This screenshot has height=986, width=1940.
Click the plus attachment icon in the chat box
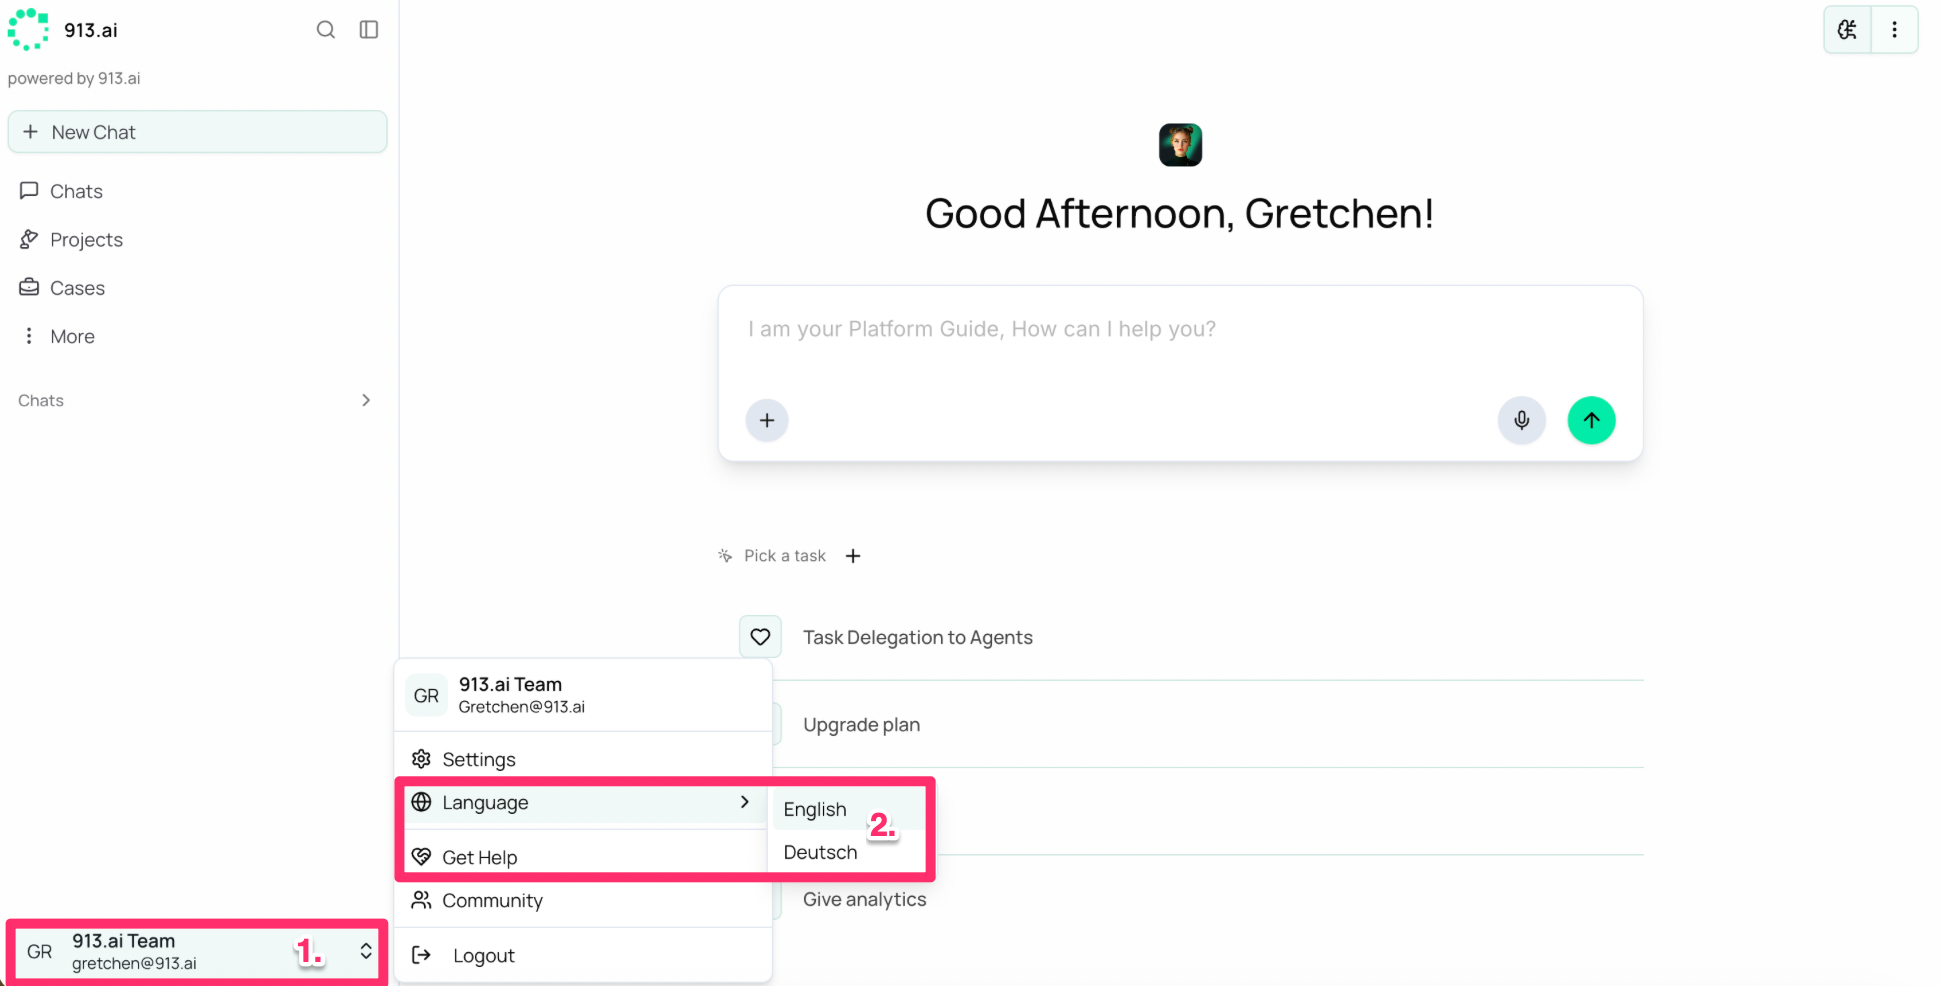pos(767,420)
